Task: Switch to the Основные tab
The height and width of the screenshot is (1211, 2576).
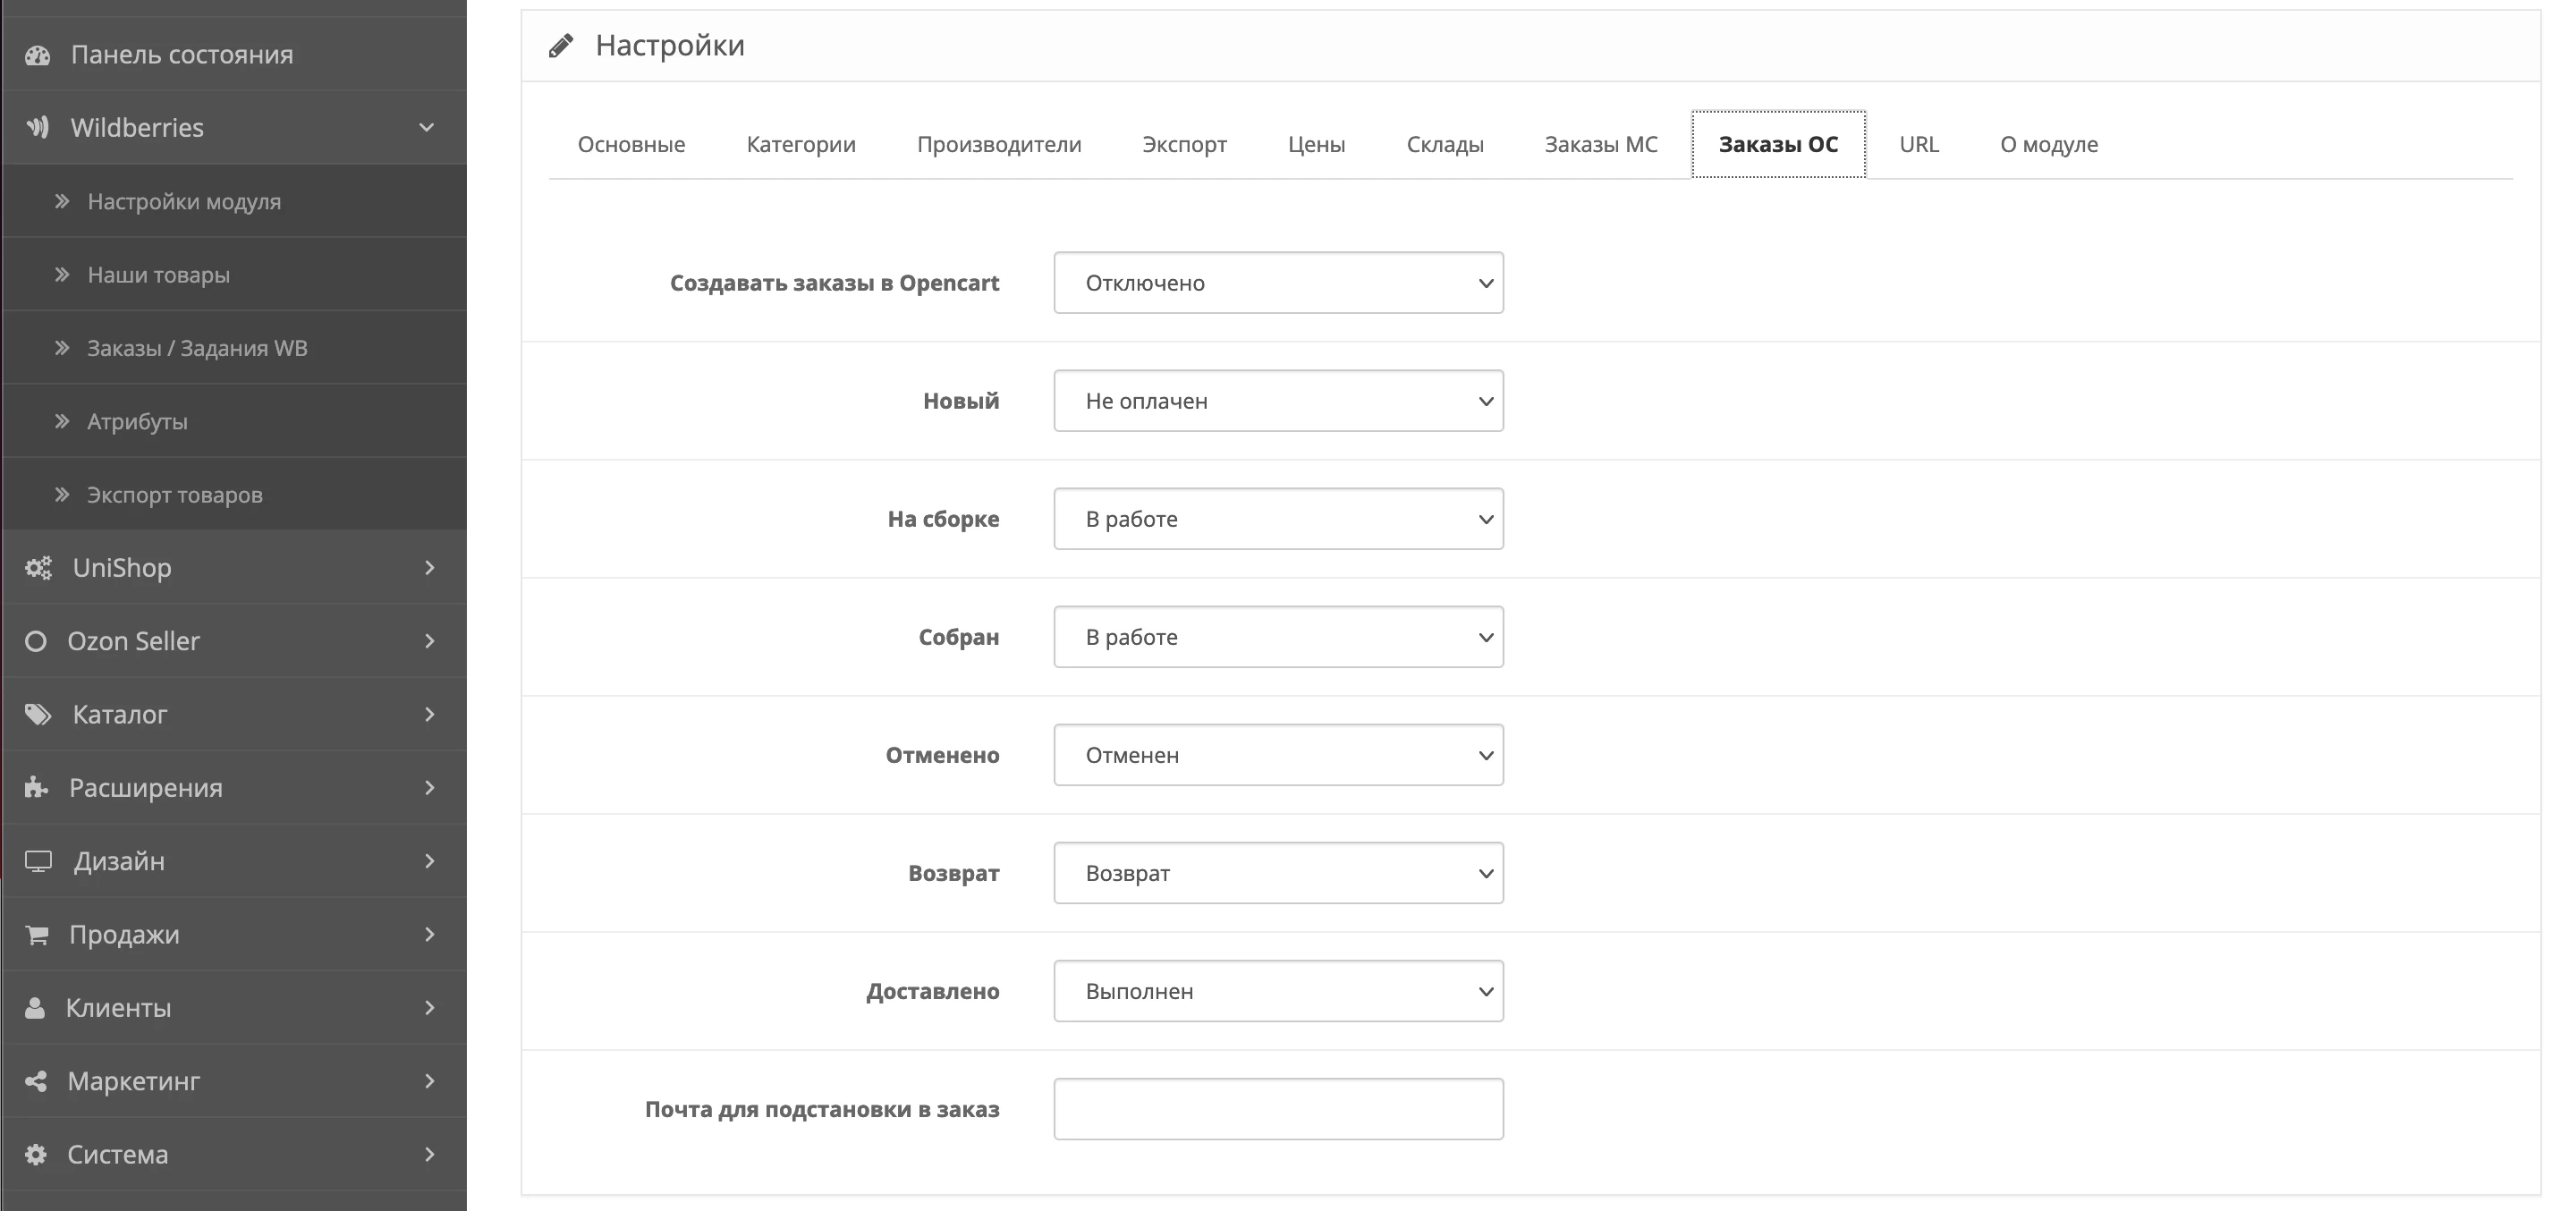Action: click(x=631, y=145)
